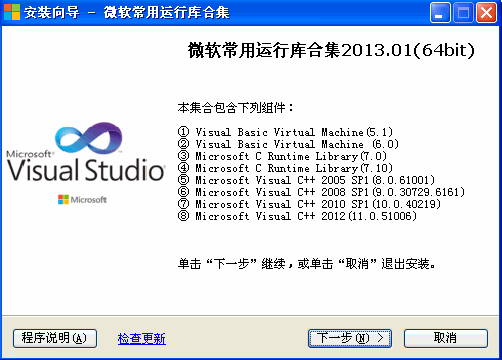Follow the 检查更新 link
This screenshot has height=360, width=502.
pos(142,339)
